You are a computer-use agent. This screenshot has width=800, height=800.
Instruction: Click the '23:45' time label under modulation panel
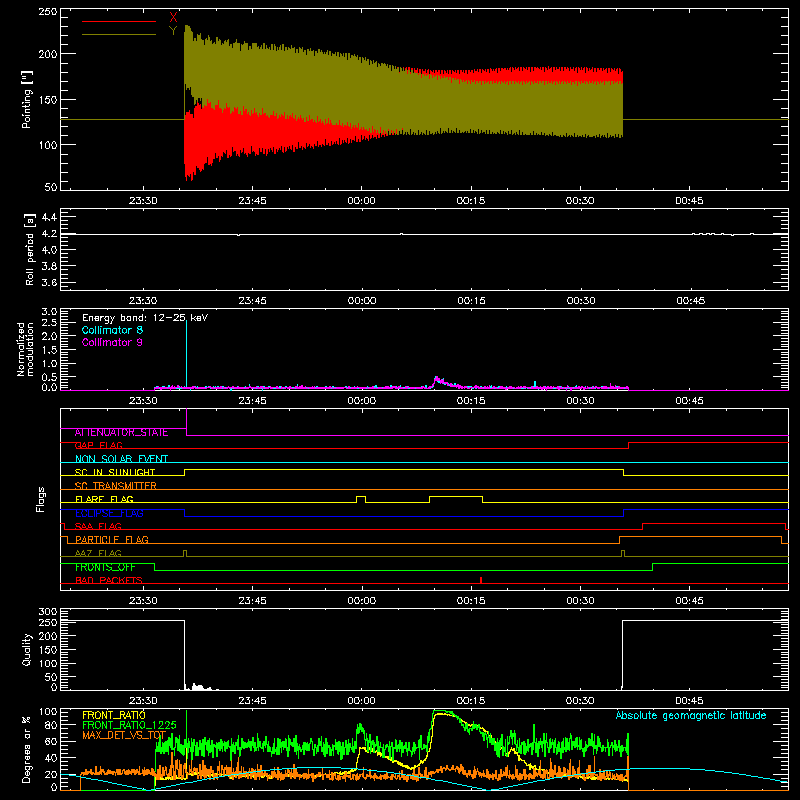click(x=253, y=401)
